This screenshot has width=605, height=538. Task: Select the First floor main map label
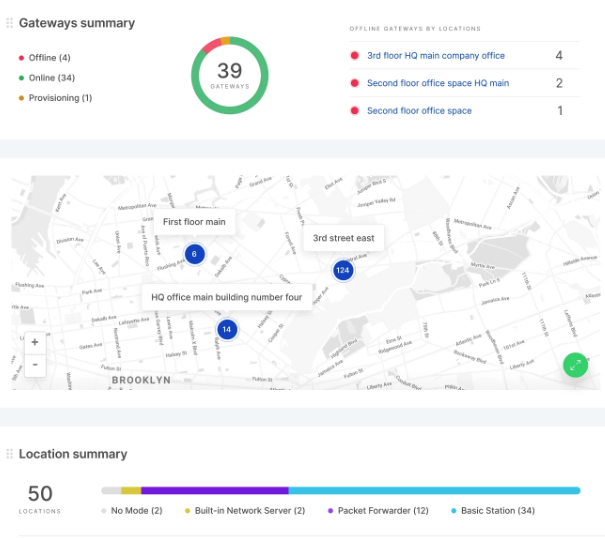194,222
